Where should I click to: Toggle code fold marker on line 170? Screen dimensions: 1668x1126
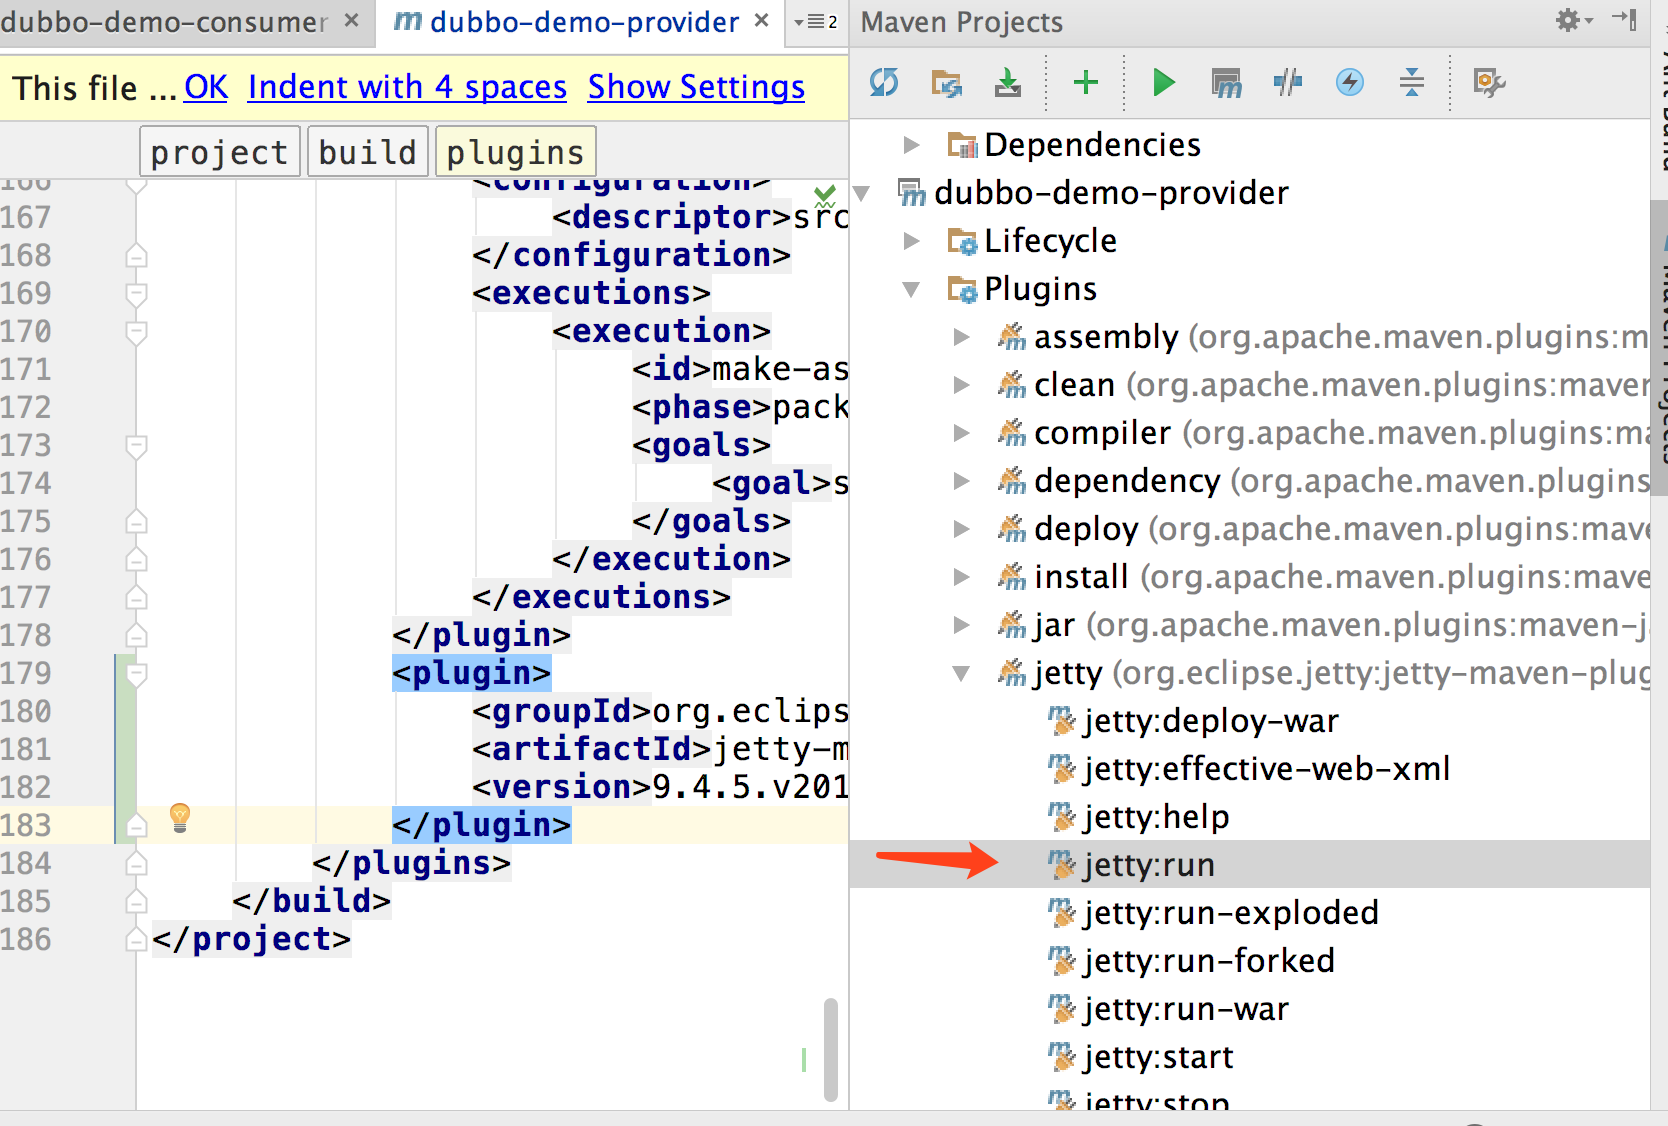coord(137,332)
